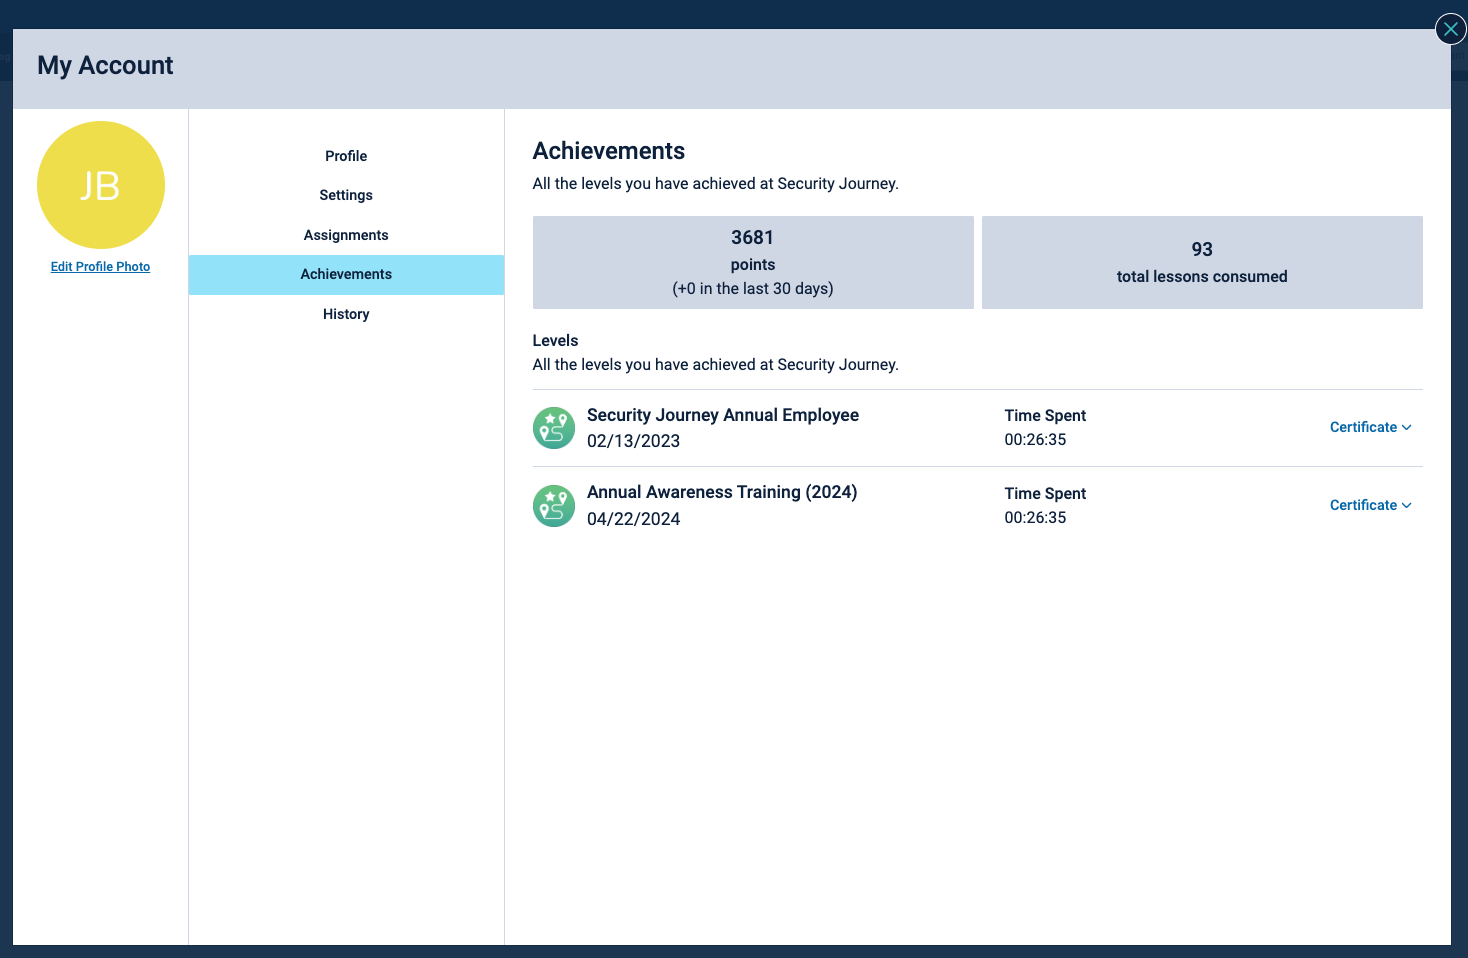Viewport: 1468px width, 958px height.
Task: Go to the Settings section
Action: [346, 195]
